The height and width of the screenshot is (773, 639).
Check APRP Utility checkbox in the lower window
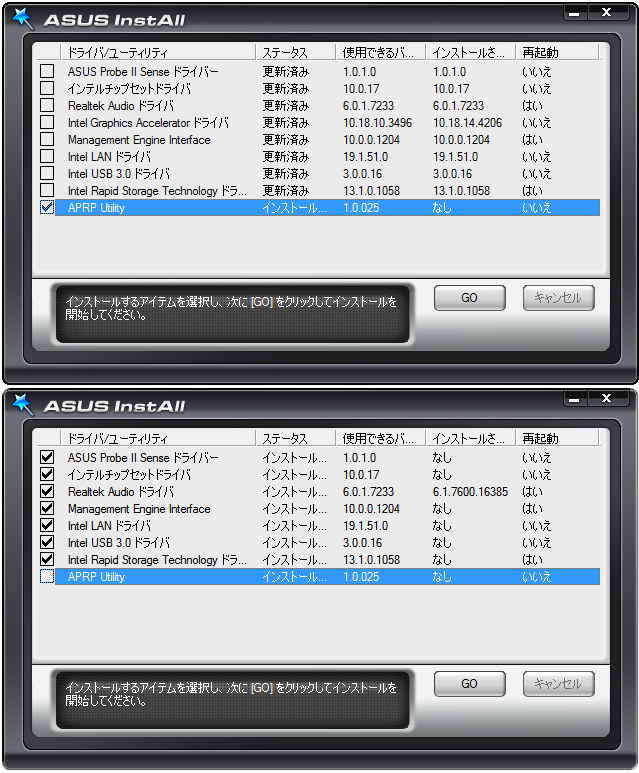[x=47, y=577]
